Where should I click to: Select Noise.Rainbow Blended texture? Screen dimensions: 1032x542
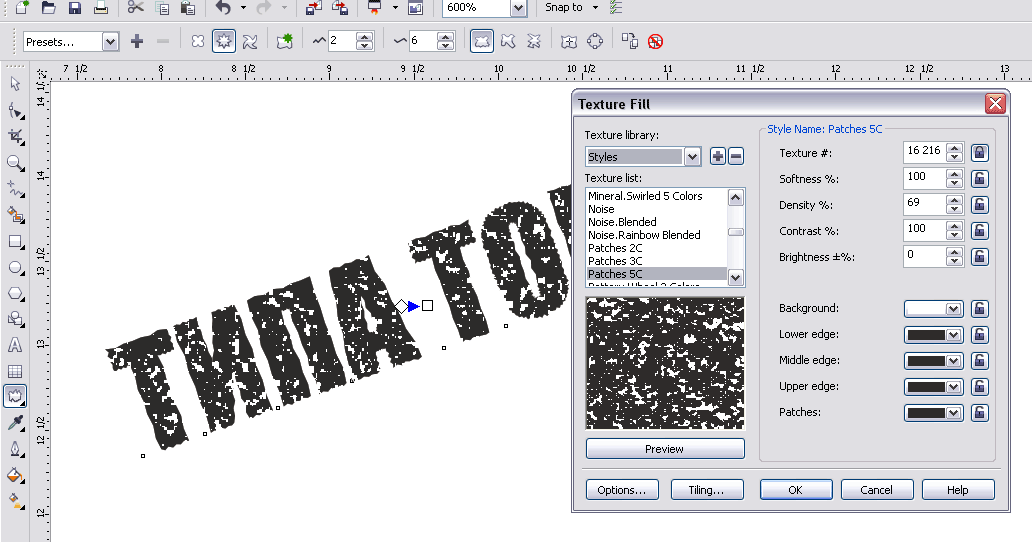pos(656,235)
